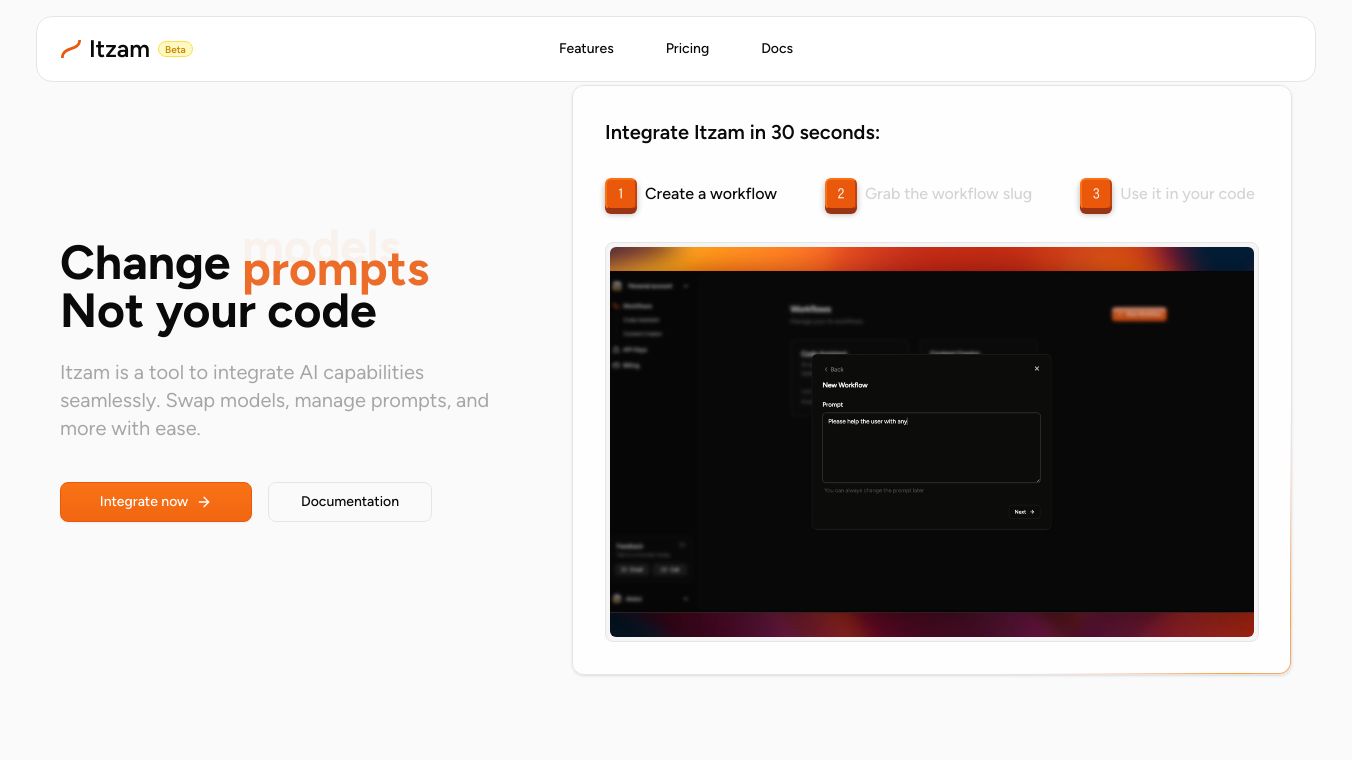The image size is (1352, 760).
Task: Click the Itzam brand name
Action: (119, 49)
